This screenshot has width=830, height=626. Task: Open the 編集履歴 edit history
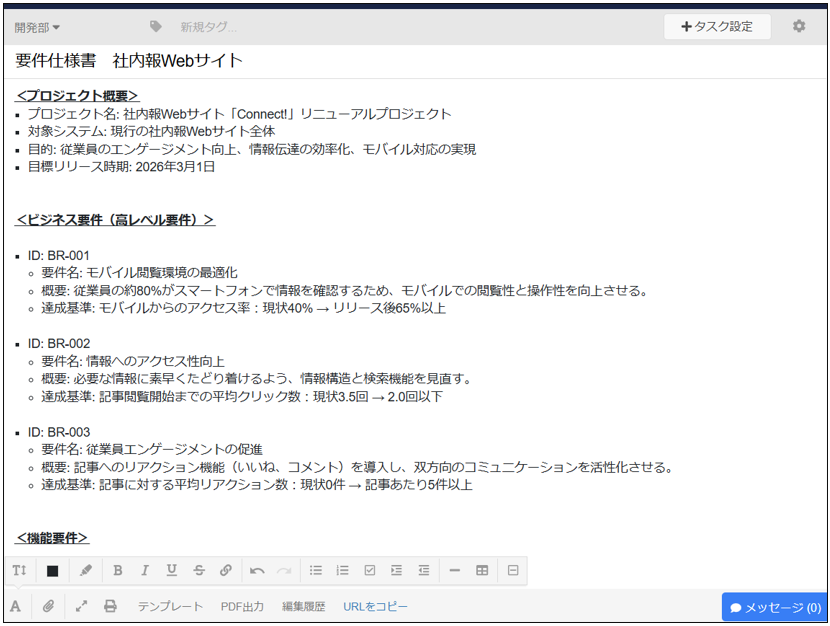pos(303,605)
